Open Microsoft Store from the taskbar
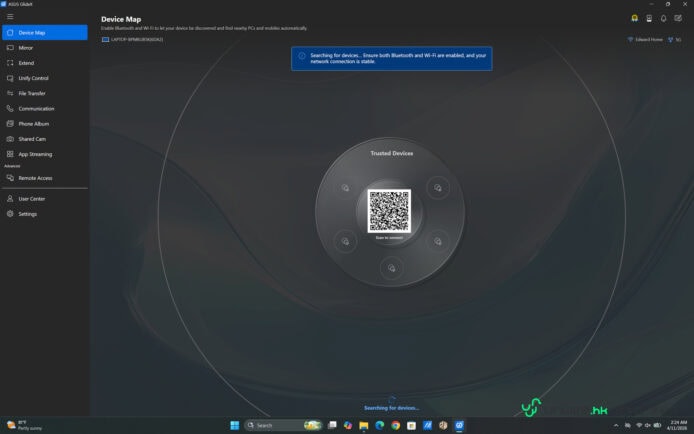The height and width of the screenshot is (434, 694). pos(411,425)
